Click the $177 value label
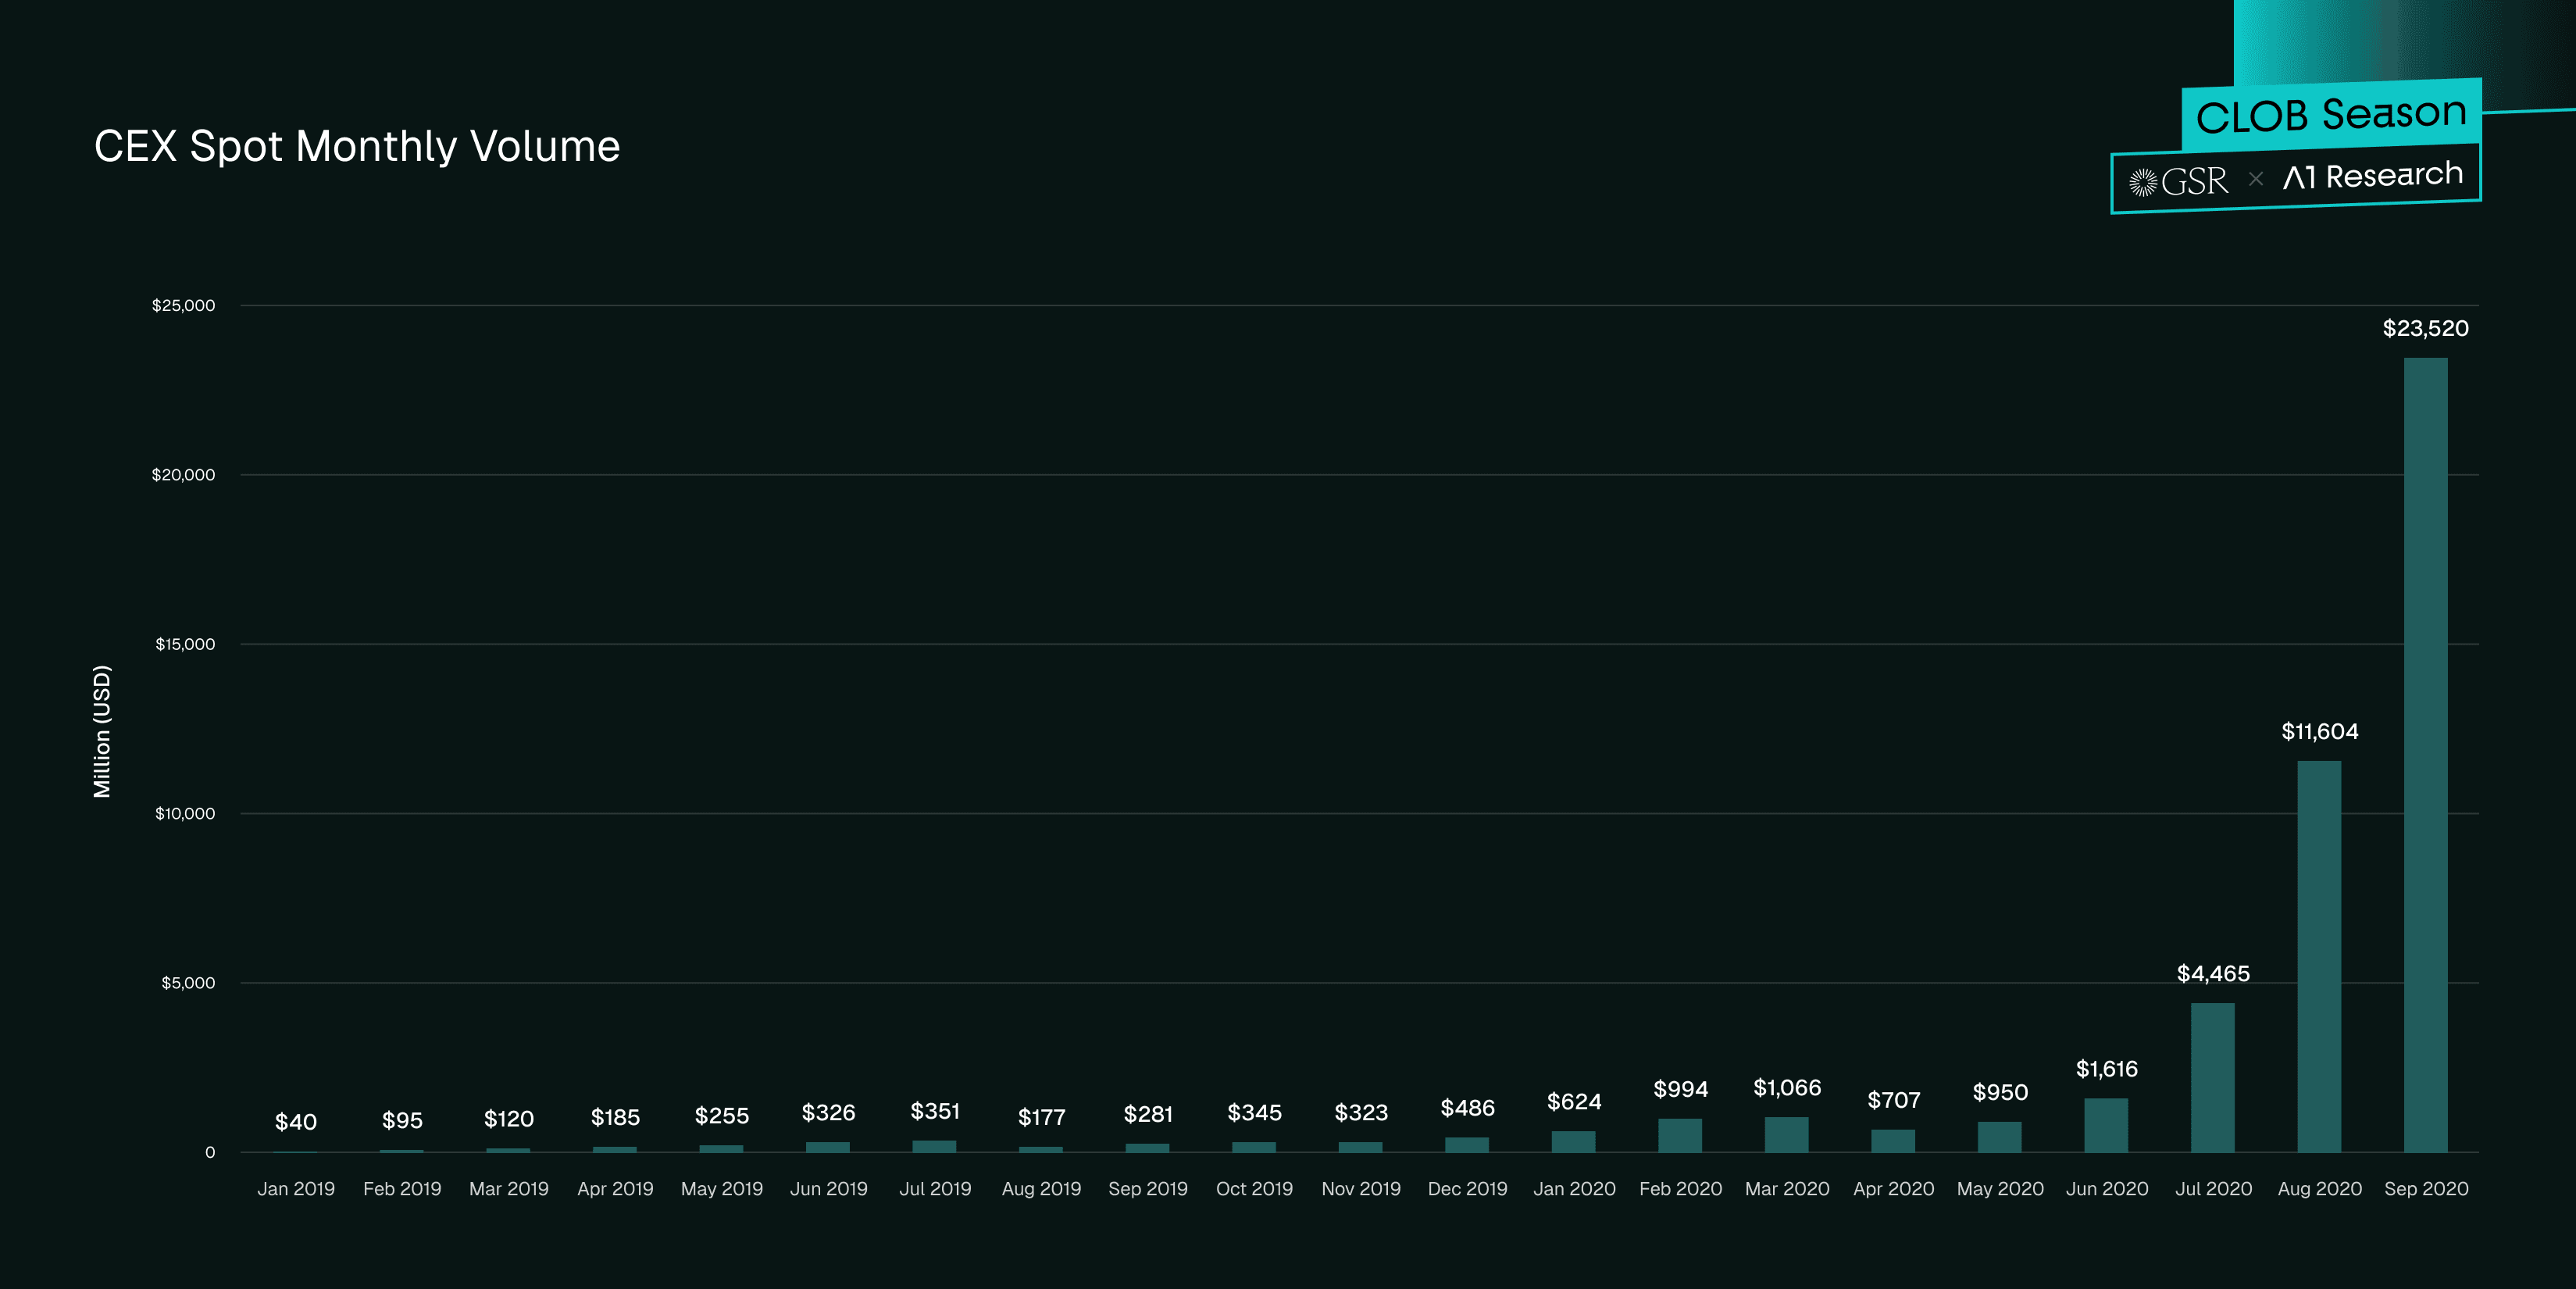 [1041, 1117]
